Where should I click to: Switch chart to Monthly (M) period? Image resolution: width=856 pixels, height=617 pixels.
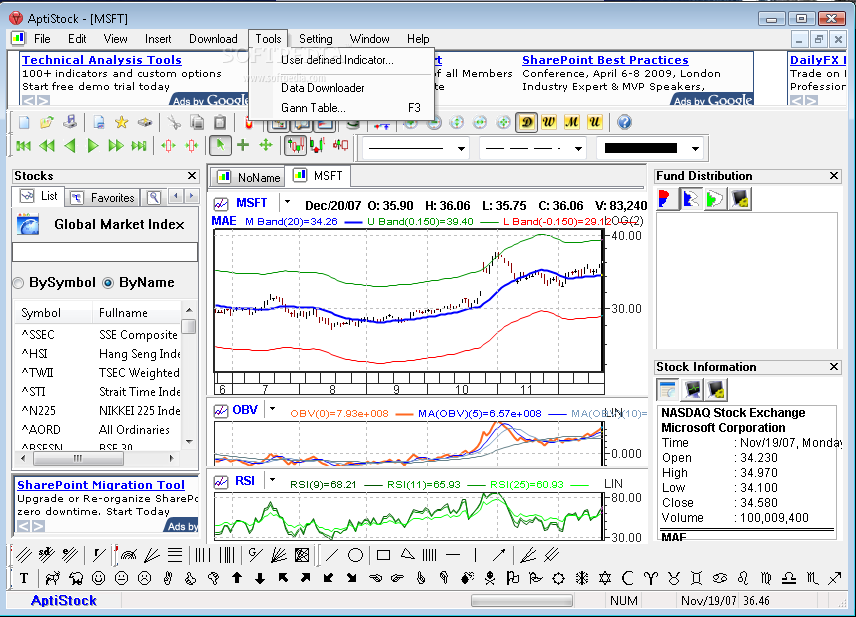coord(572,122)
